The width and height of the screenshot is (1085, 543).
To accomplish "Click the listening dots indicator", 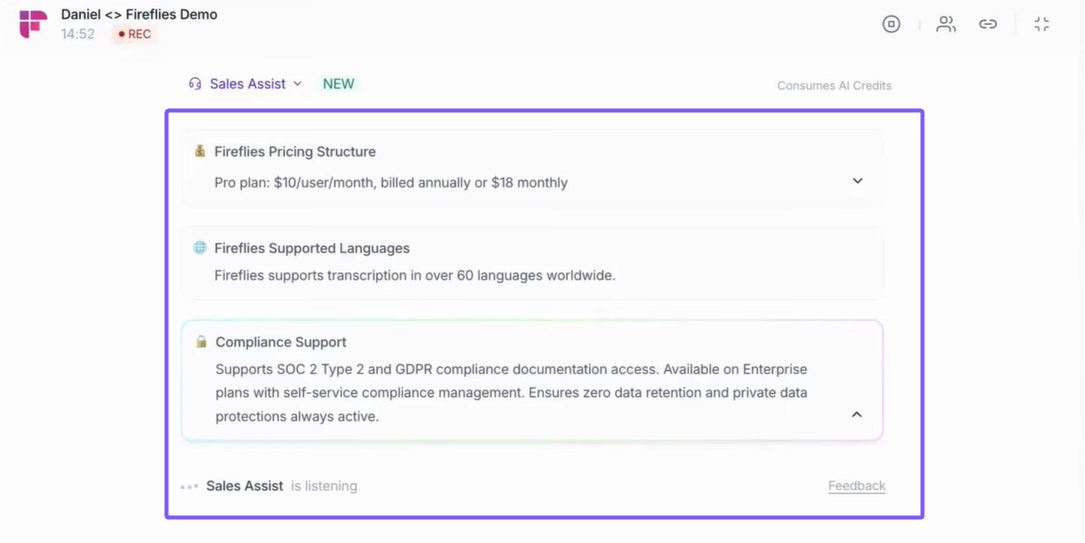I will [x=189, y=487].
